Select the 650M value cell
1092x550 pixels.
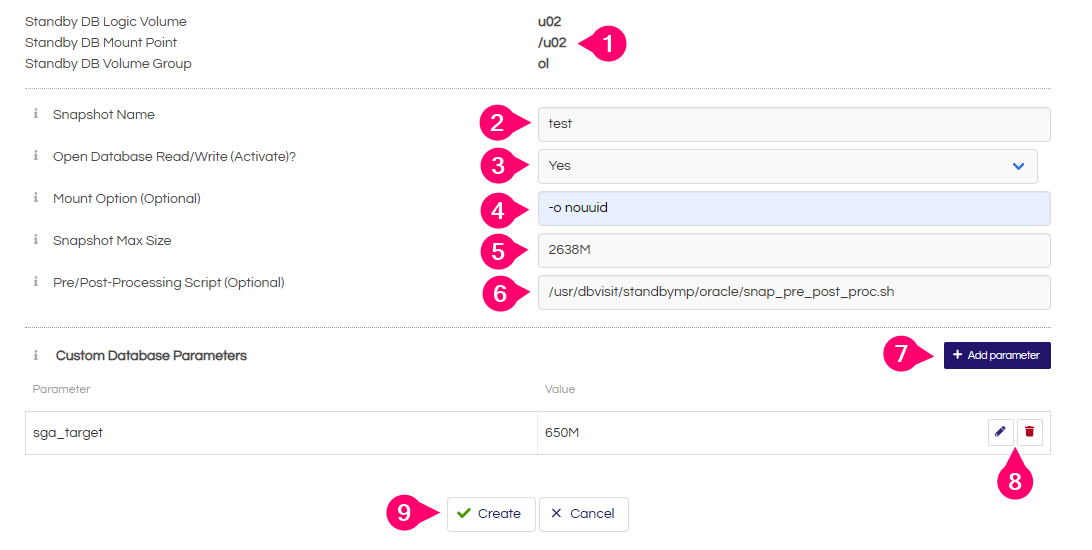click(x=794, y=432)
